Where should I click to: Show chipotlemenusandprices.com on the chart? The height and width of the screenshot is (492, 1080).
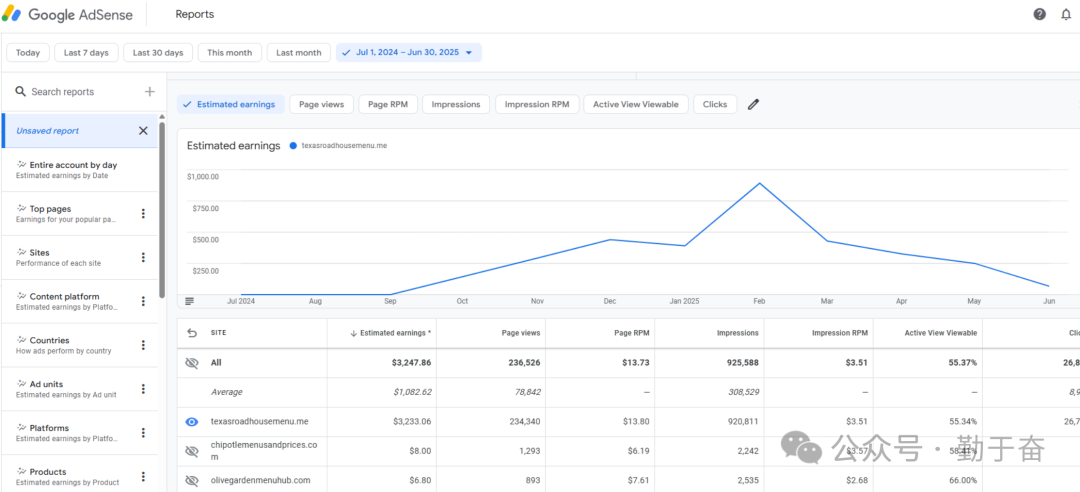(192, 451)
